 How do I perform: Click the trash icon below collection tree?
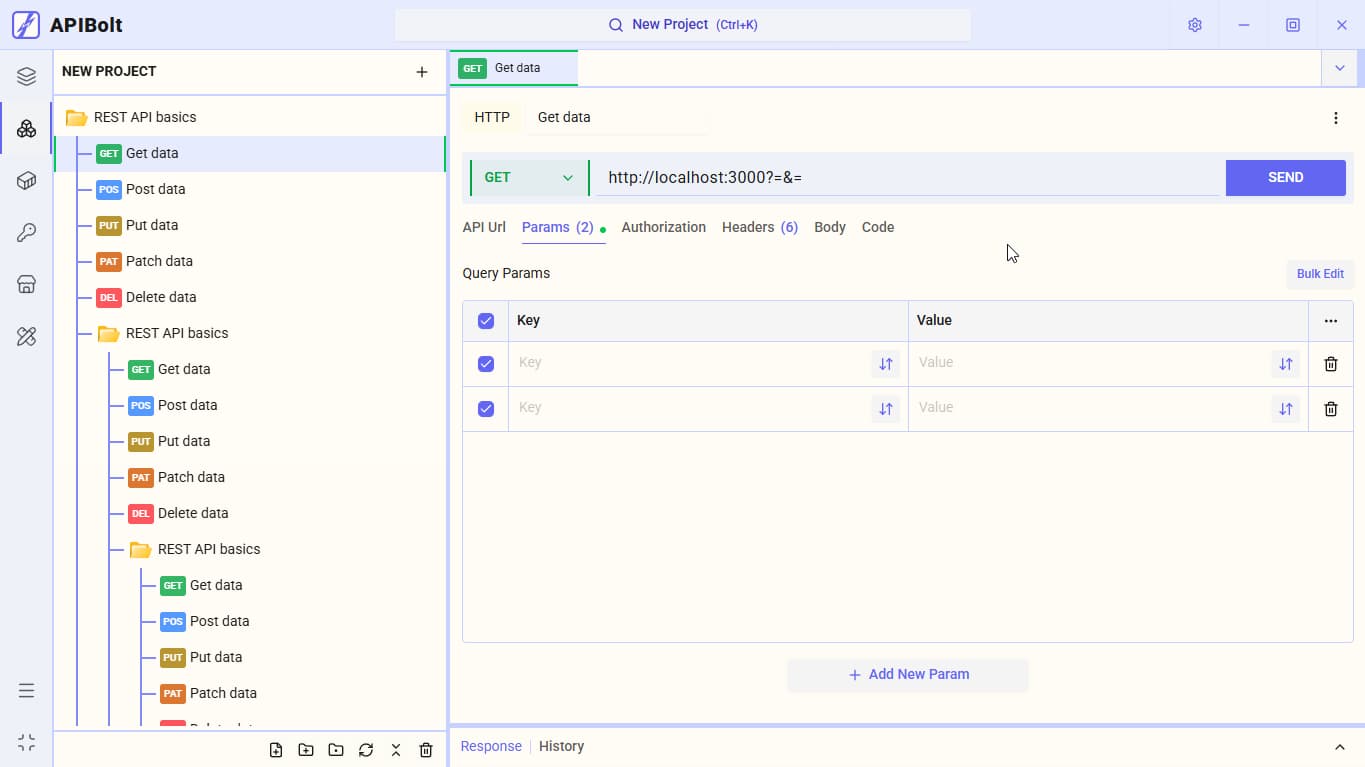pos(426,750)
